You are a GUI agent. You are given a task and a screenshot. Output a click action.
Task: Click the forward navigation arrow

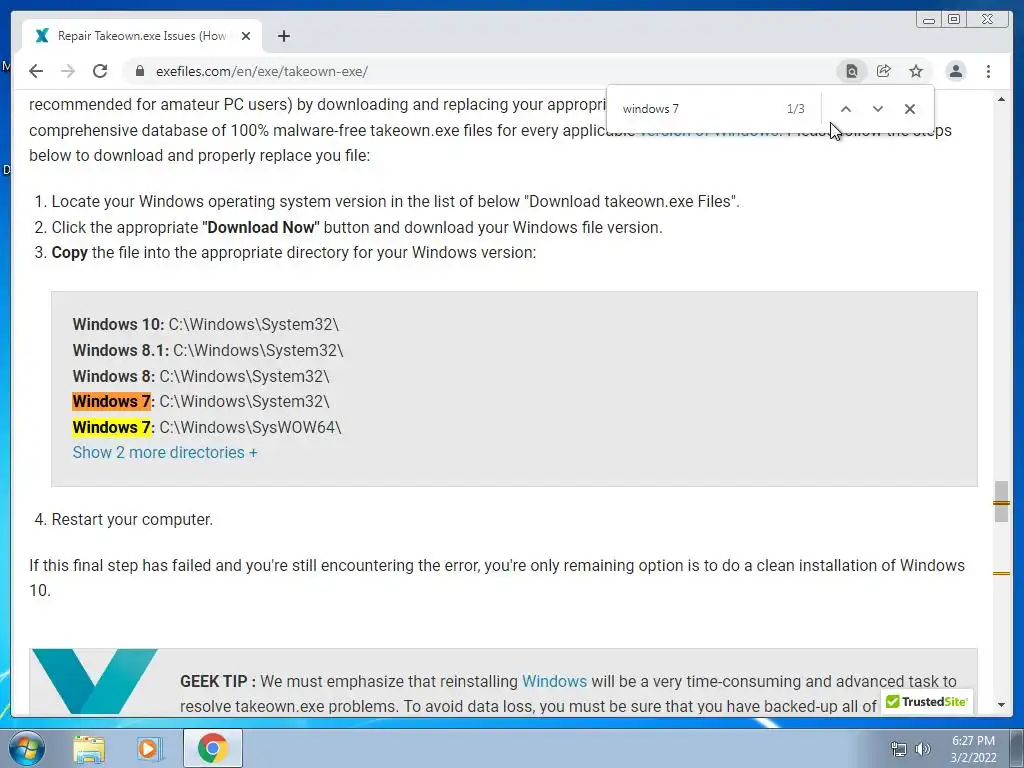[x=68, y=71]
